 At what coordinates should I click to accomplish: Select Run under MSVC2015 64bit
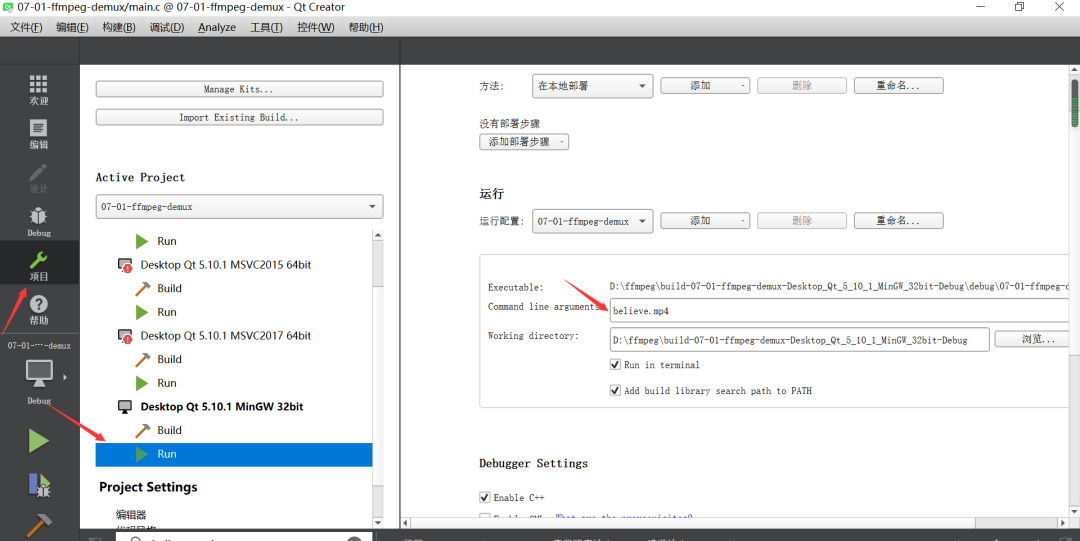coord(167,312)
